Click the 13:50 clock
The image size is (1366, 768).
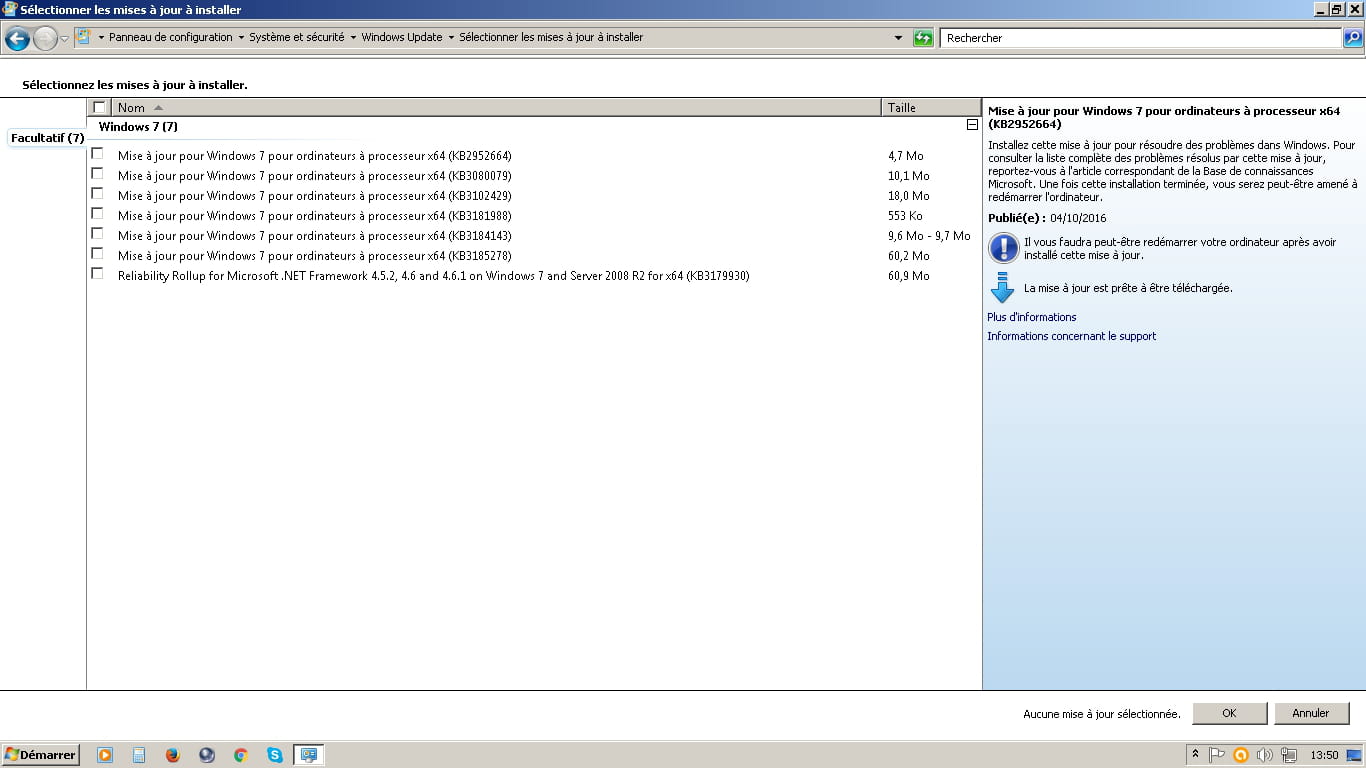coord(1324,755)
